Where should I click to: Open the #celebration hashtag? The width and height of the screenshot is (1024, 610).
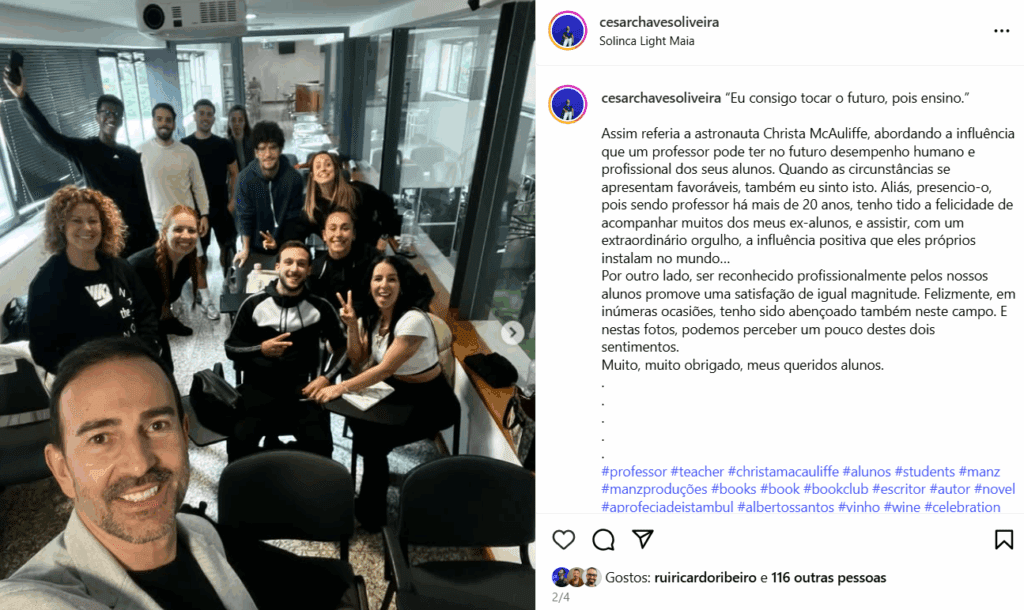962,507
